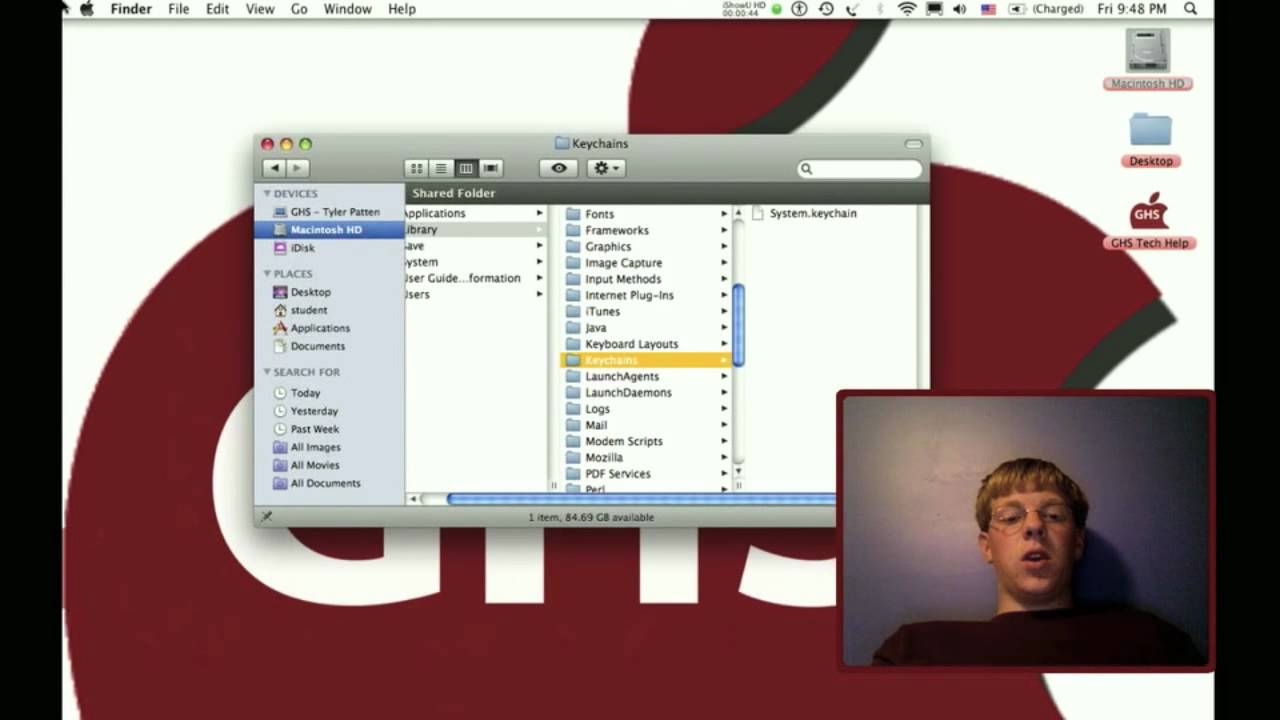The height and width of the screenshot is (720, 1280).
Task: Click the US flag input menu
Action: pos(987,9)
